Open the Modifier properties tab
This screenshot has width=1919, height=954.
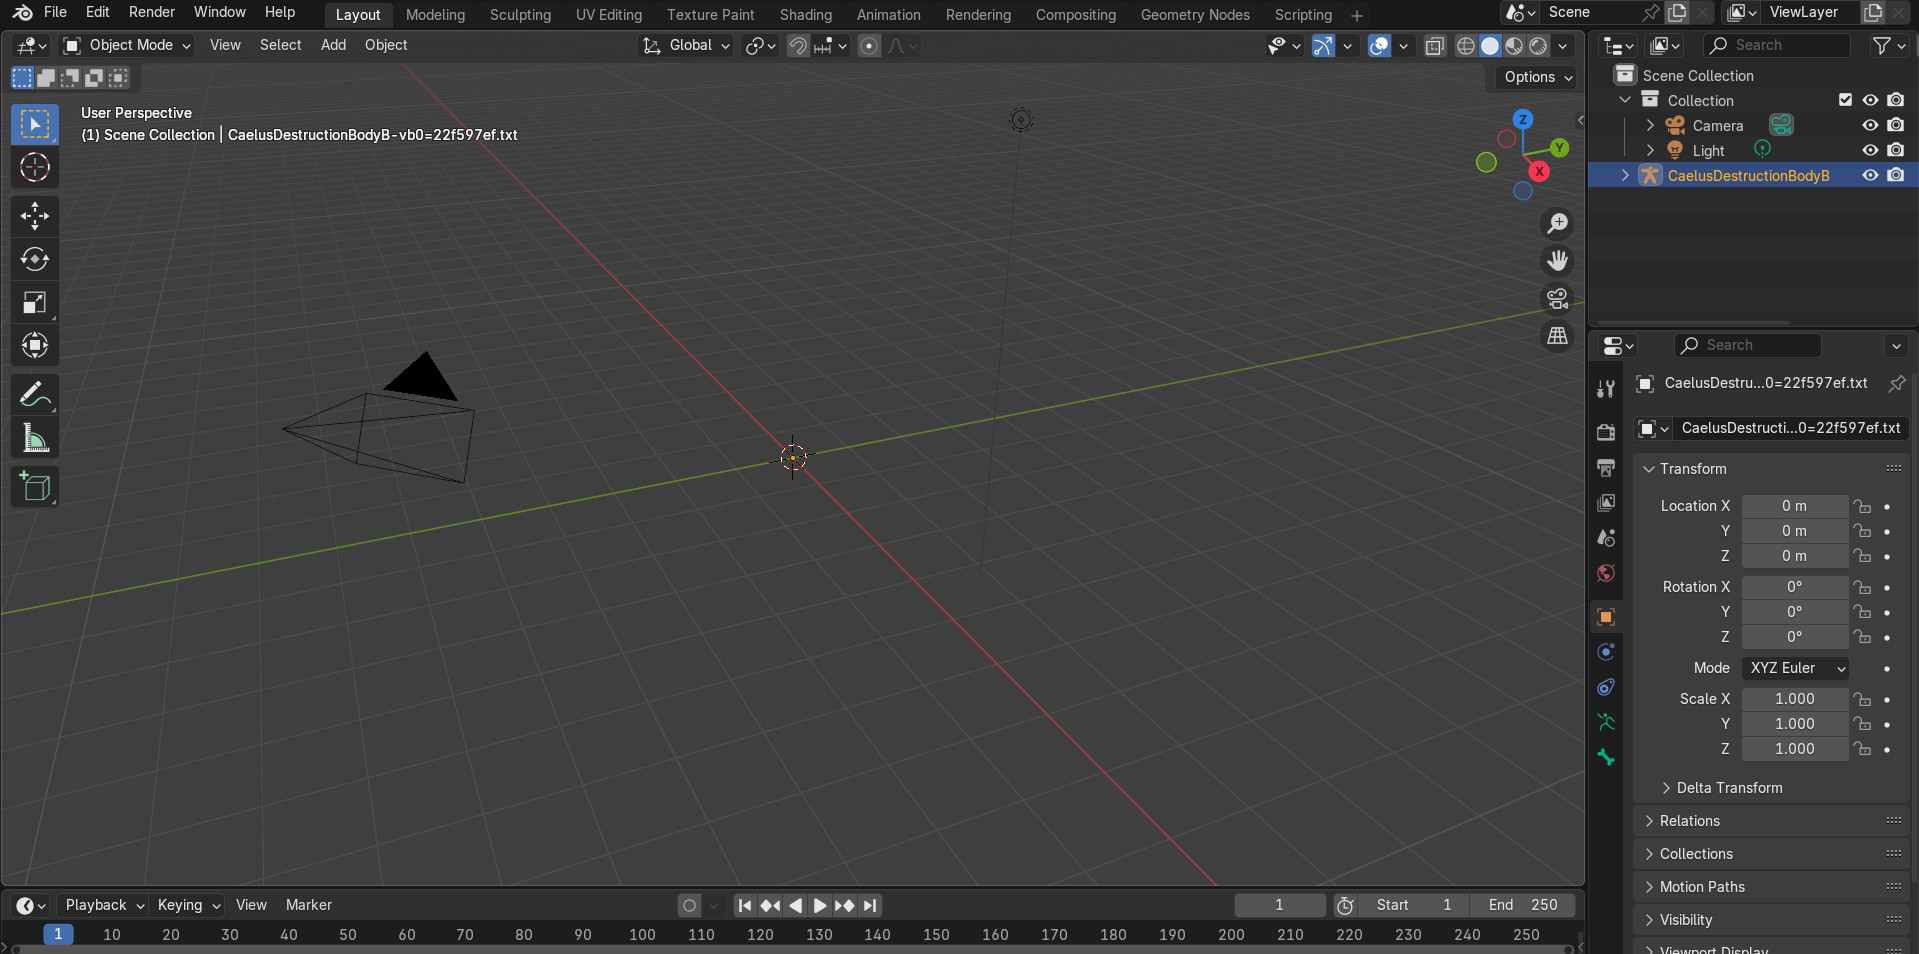(1606, 688)
